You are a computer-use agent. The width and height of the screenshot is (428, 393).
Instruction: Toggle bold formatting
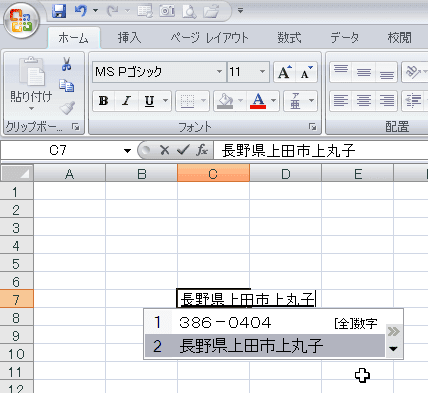point(104,100)
